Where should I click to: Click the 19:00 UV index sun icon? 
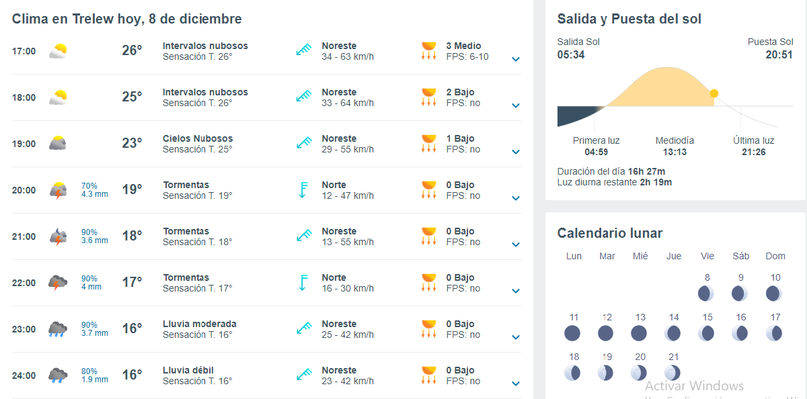pyautogui.click(x=429, y=143)
